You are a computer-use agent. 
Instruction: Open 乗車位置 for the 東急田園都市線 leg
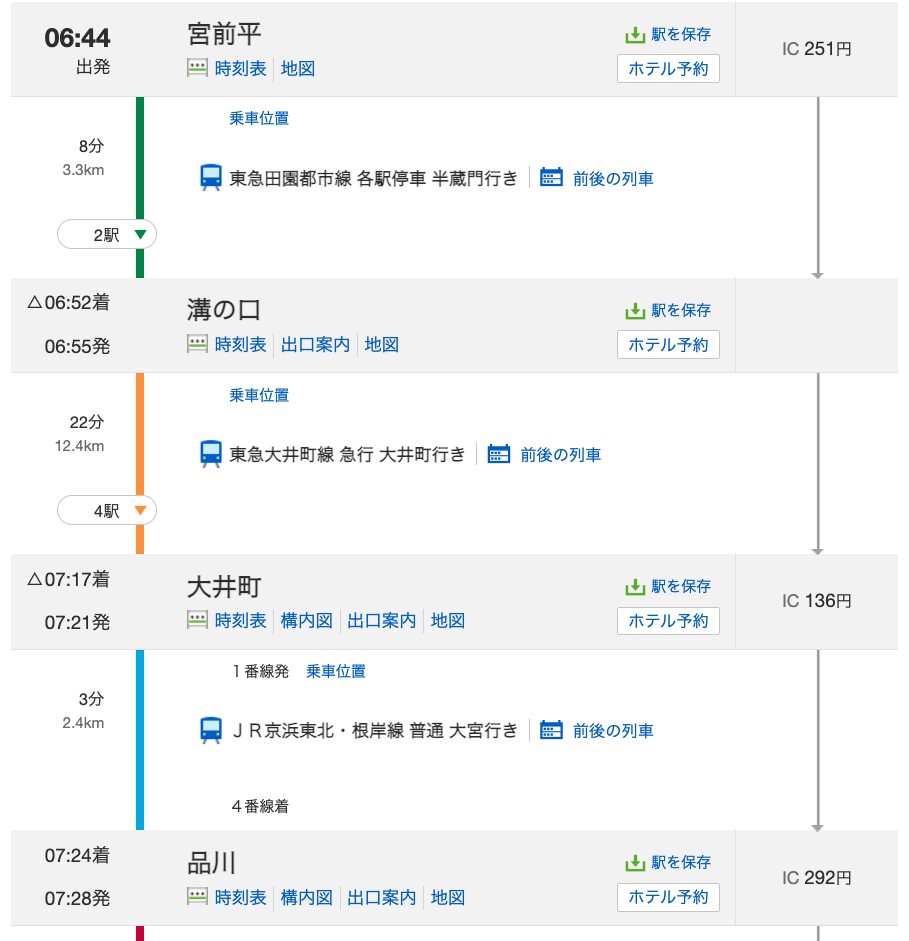pos(259,118)
